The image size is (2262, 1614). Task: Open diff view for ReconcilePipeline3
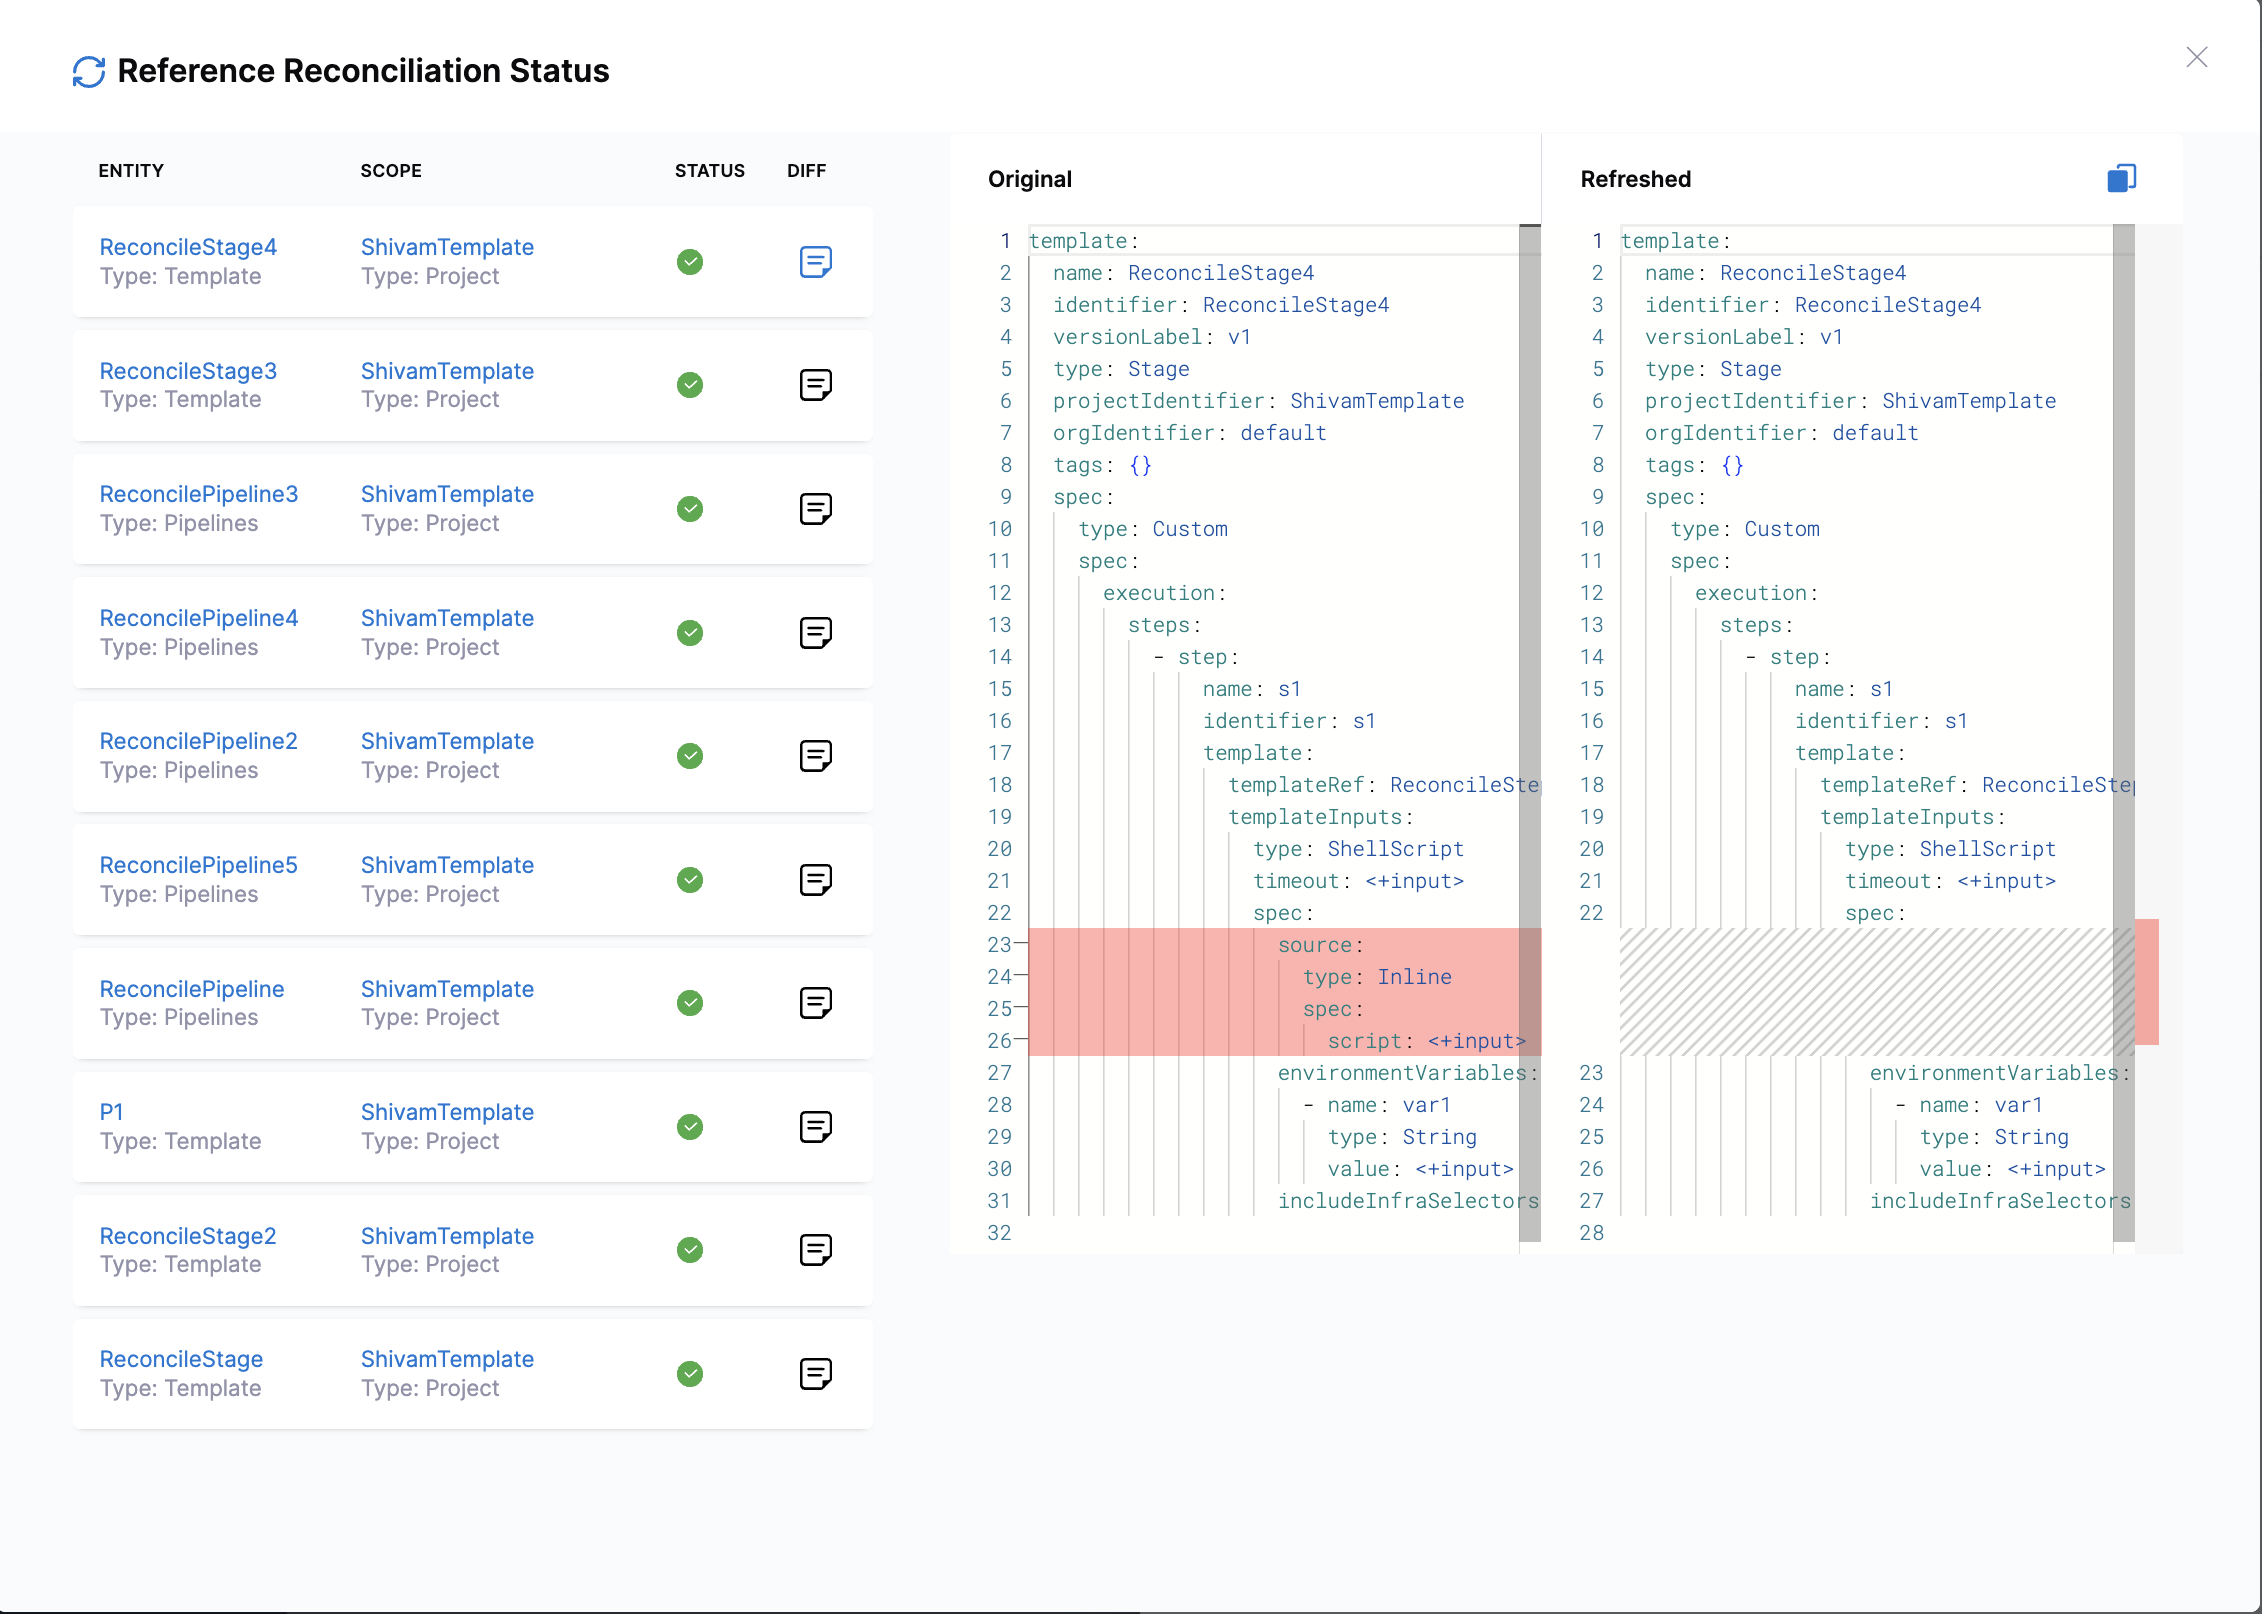coord(815,509)
